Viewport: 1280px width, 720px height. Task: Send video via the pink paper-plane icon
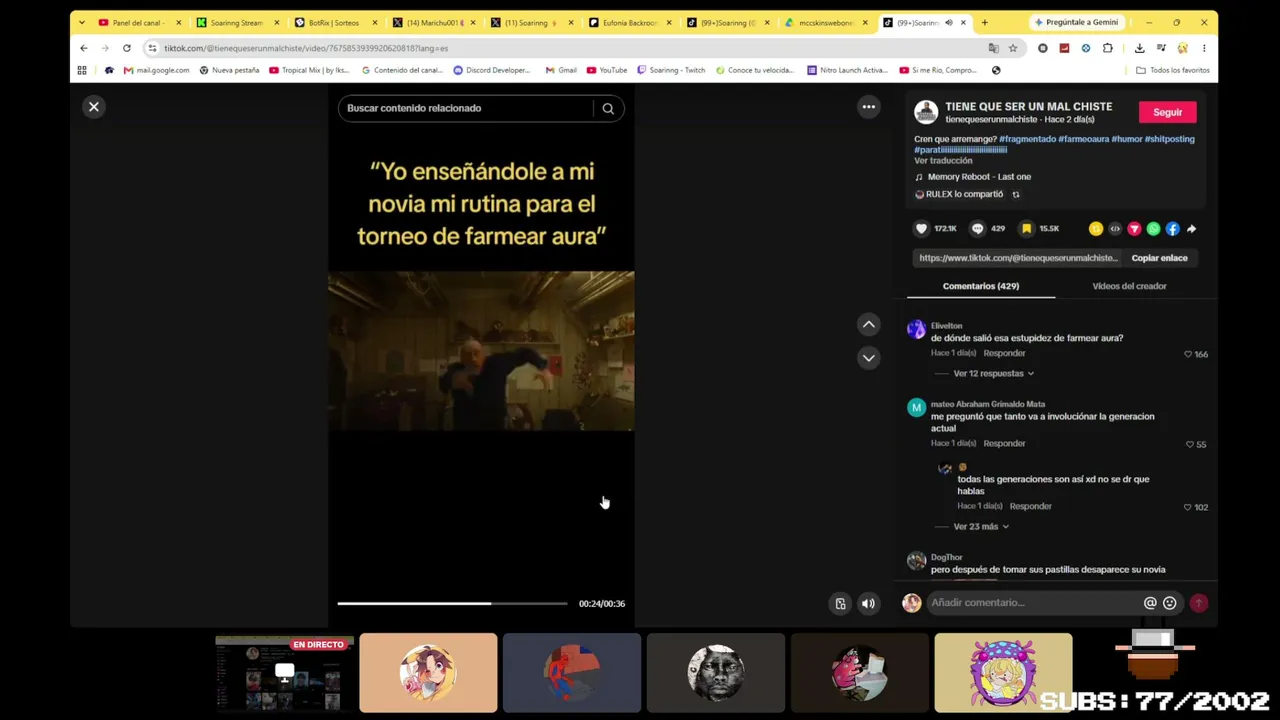pos(1134,229)
